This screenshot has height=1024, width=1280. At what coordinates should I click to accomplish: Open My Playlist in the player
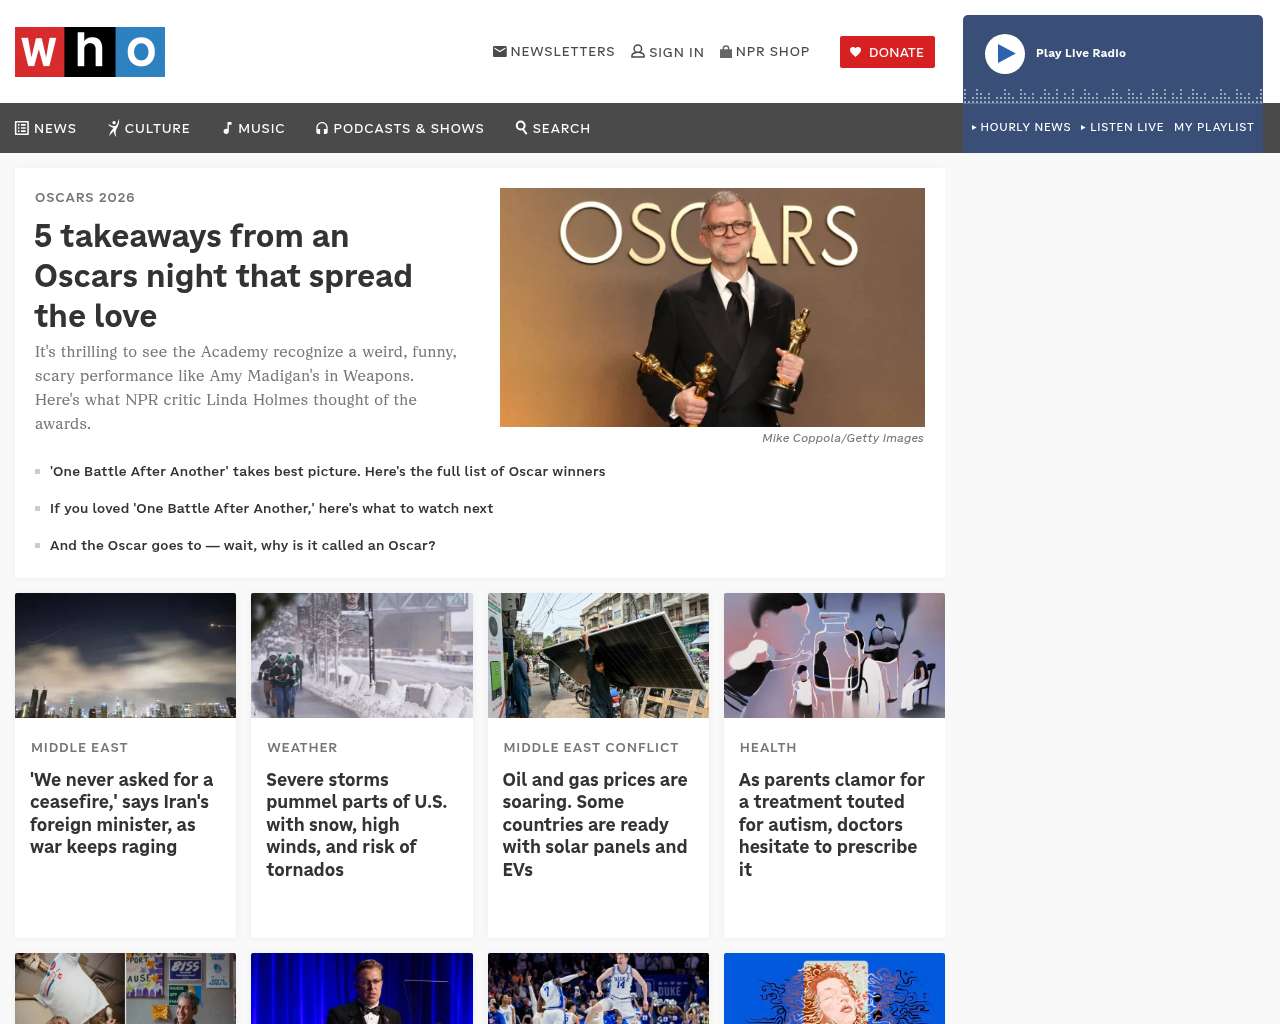(1214, 127)
